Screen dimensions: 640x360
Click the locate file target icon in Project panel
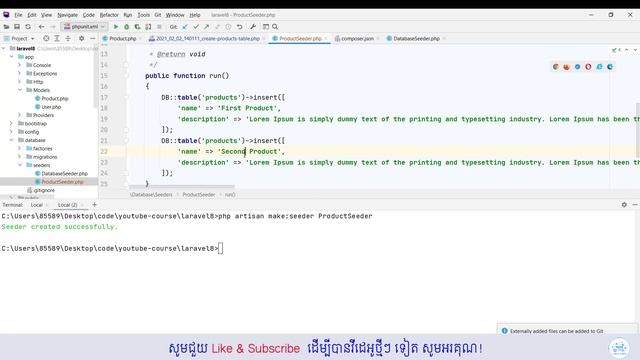(46, 38)
